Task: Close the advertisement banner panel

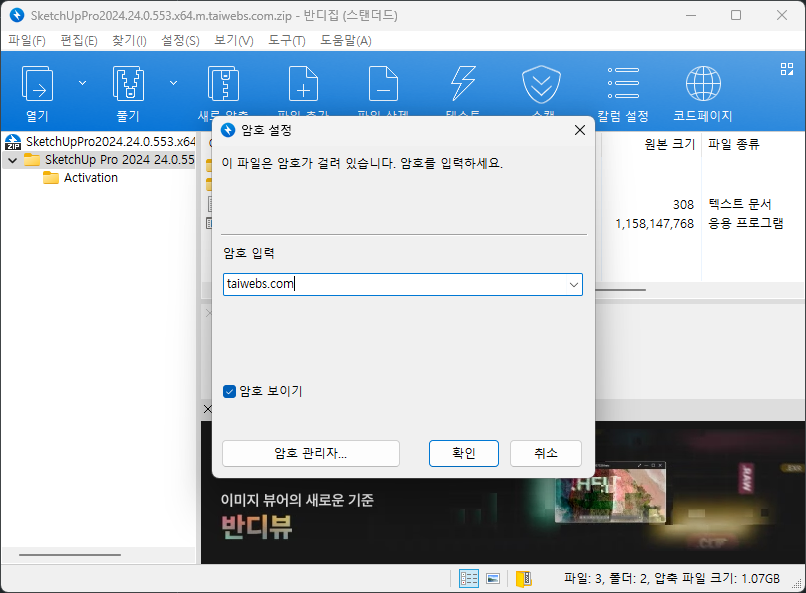Action: click(207, 410)
